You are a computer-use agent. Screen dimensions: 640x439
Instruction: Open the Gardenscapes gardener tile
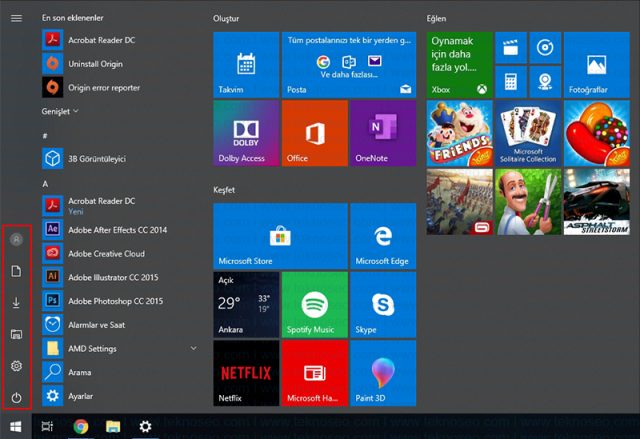(528, 202)
